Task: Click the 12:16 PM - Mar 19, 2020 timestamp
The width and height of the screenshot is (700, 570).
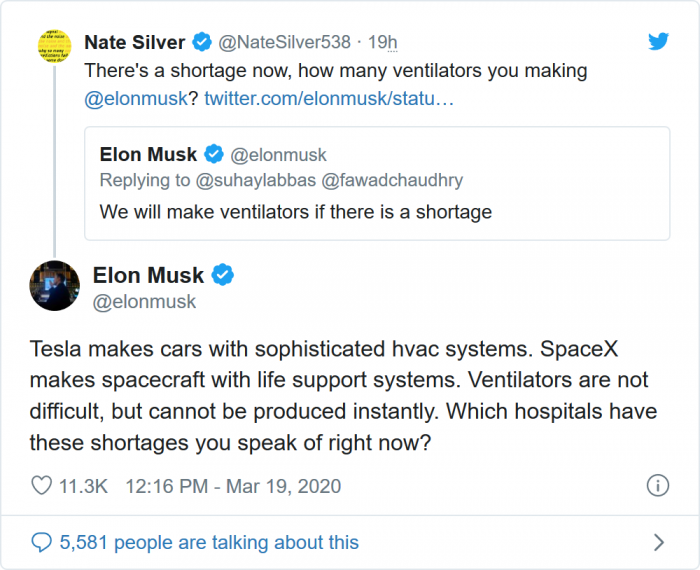Action: (x=233, y=487)
